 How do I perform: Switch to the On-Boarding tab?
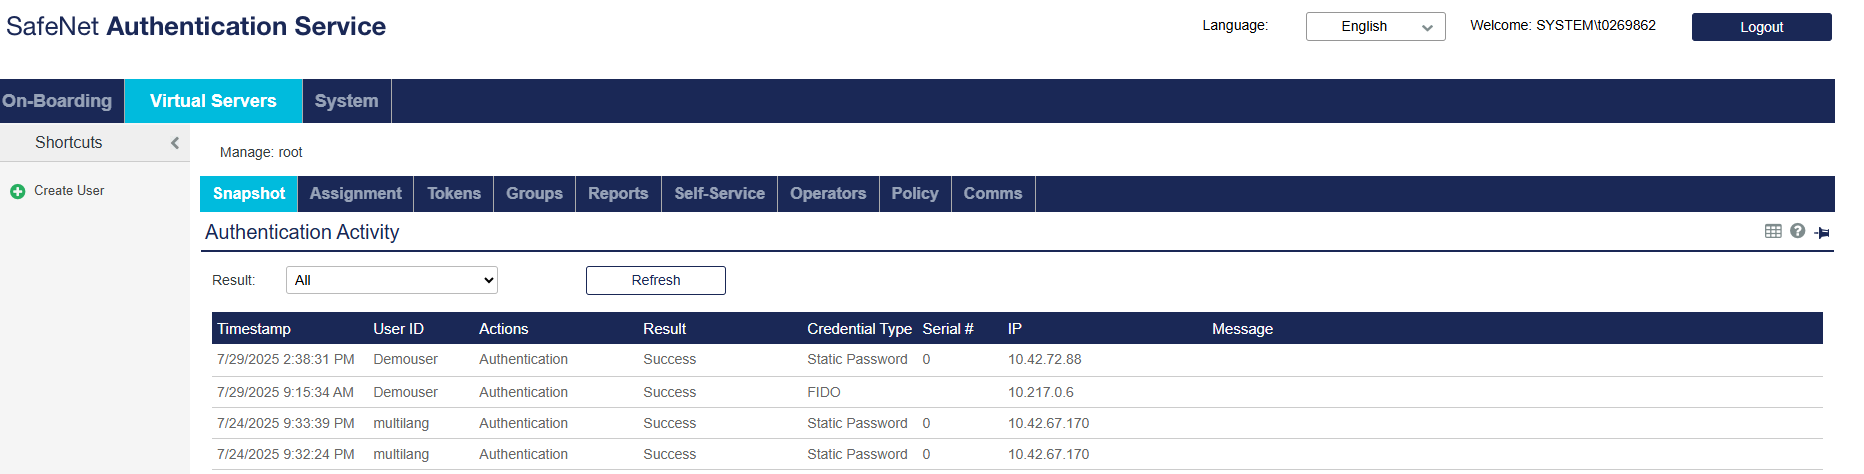58,101
